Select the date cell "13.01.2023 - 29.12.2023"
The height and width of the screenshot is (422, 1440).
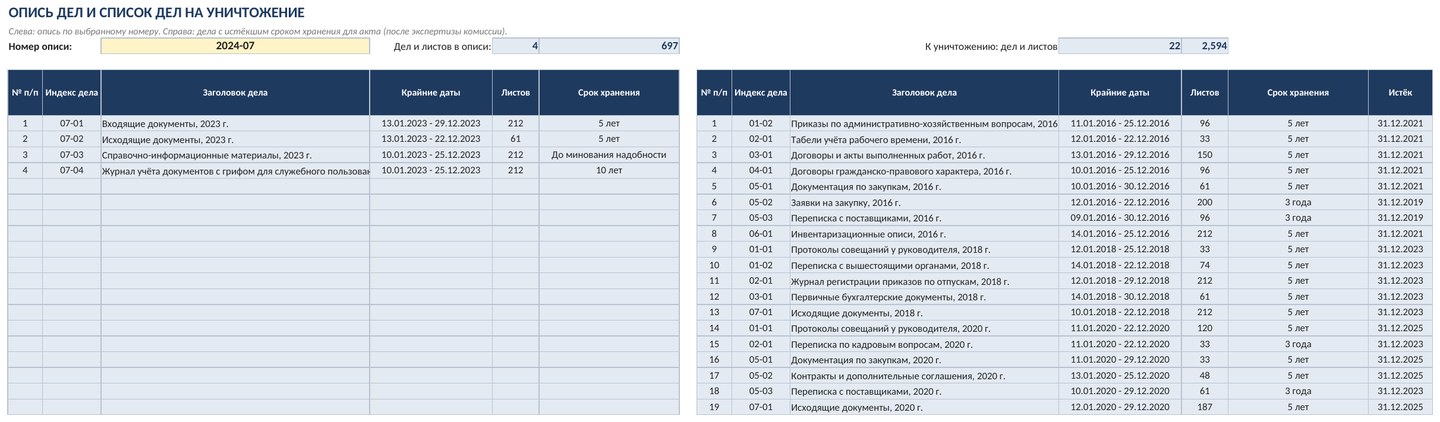click(431, 123)
